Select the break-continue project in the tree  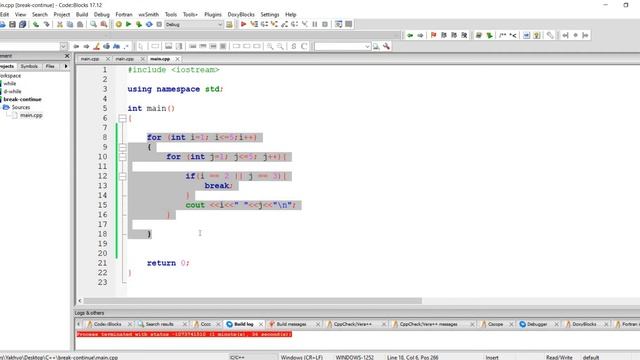[x=22, y=99]
